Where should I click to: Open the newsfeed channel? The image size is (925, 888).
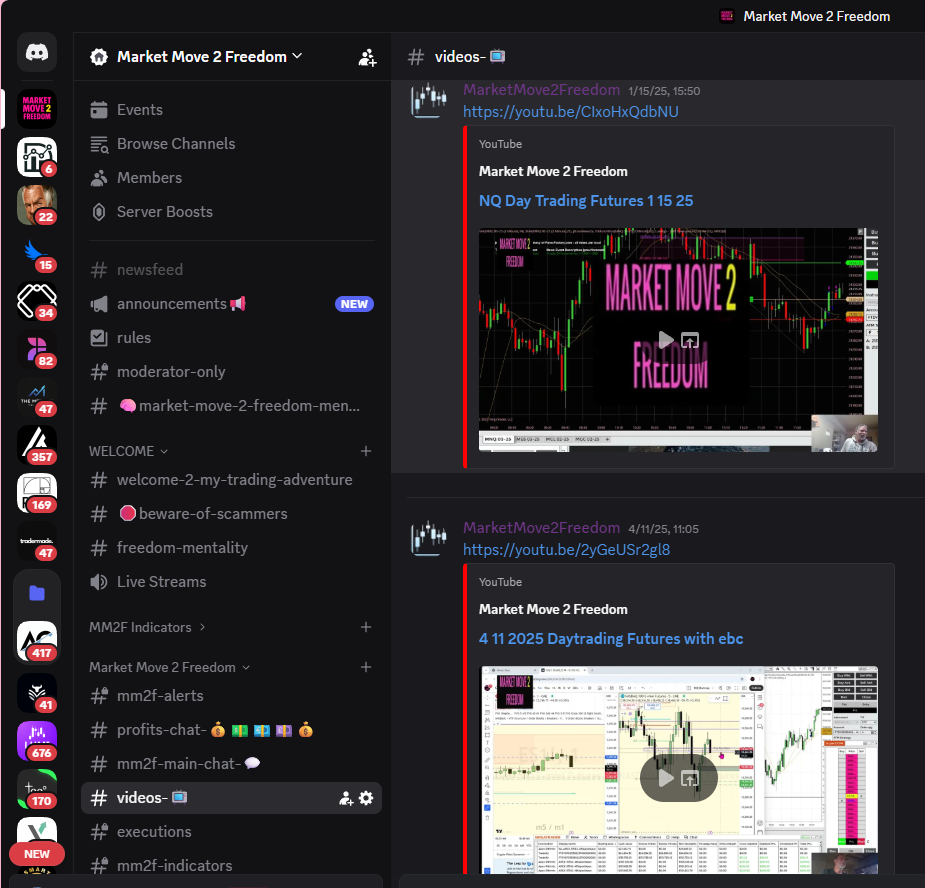231,270
